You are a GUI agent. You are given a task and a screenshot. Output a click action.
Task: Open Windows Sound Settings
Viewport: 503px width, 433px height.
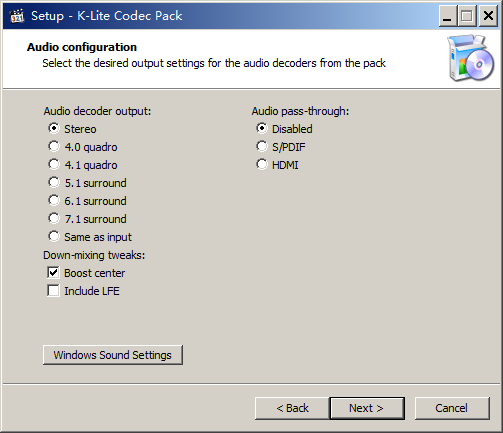click(x=113, y=355)
